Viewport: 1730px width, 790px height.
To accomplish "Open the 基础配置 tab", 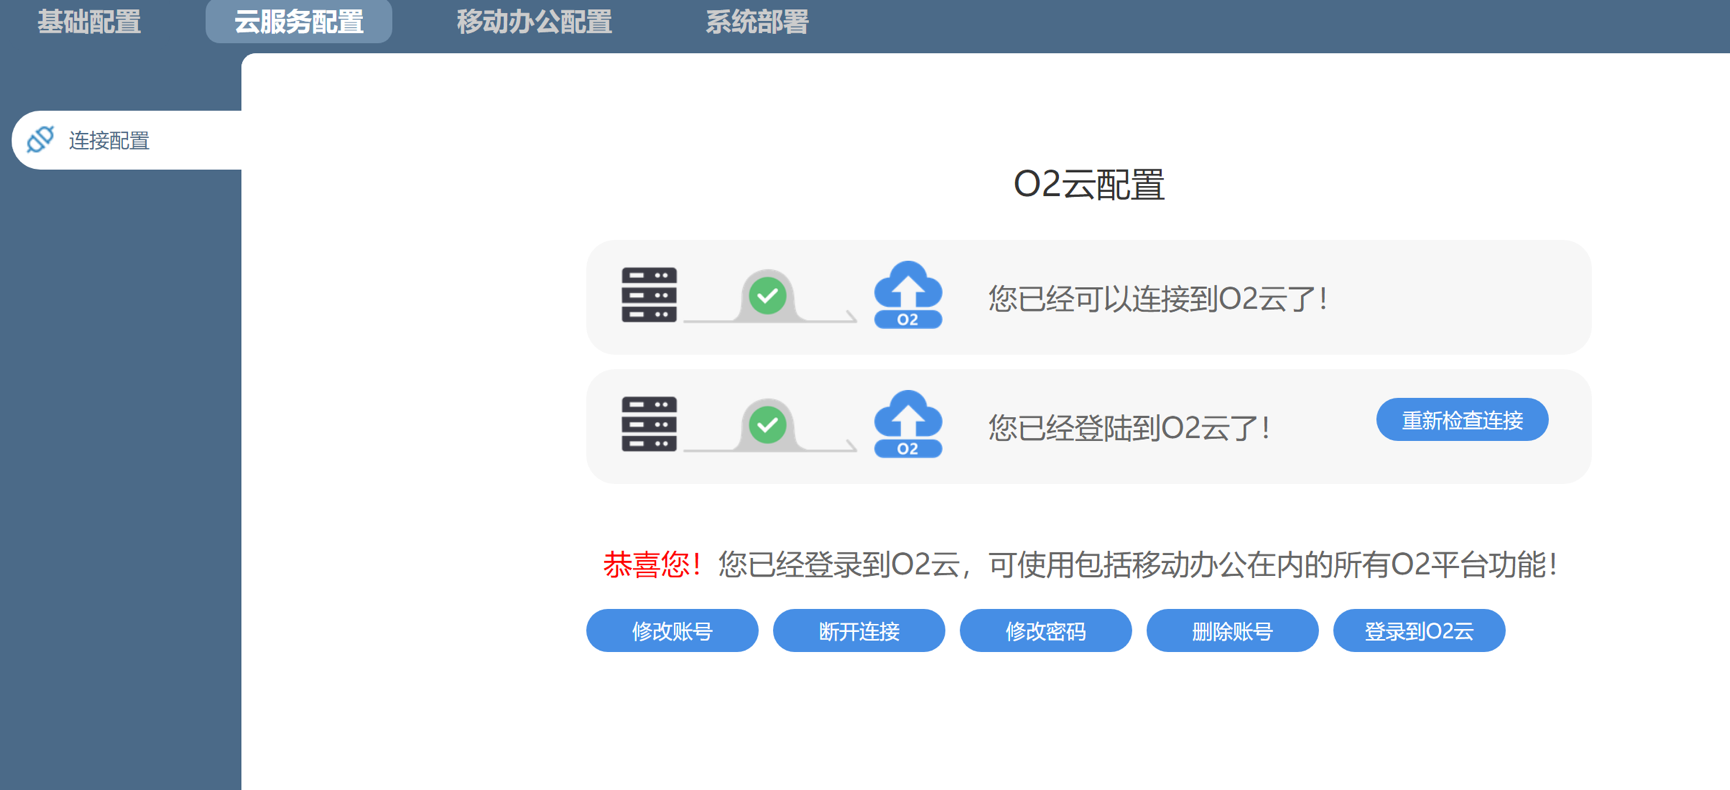I will point(89,22).
